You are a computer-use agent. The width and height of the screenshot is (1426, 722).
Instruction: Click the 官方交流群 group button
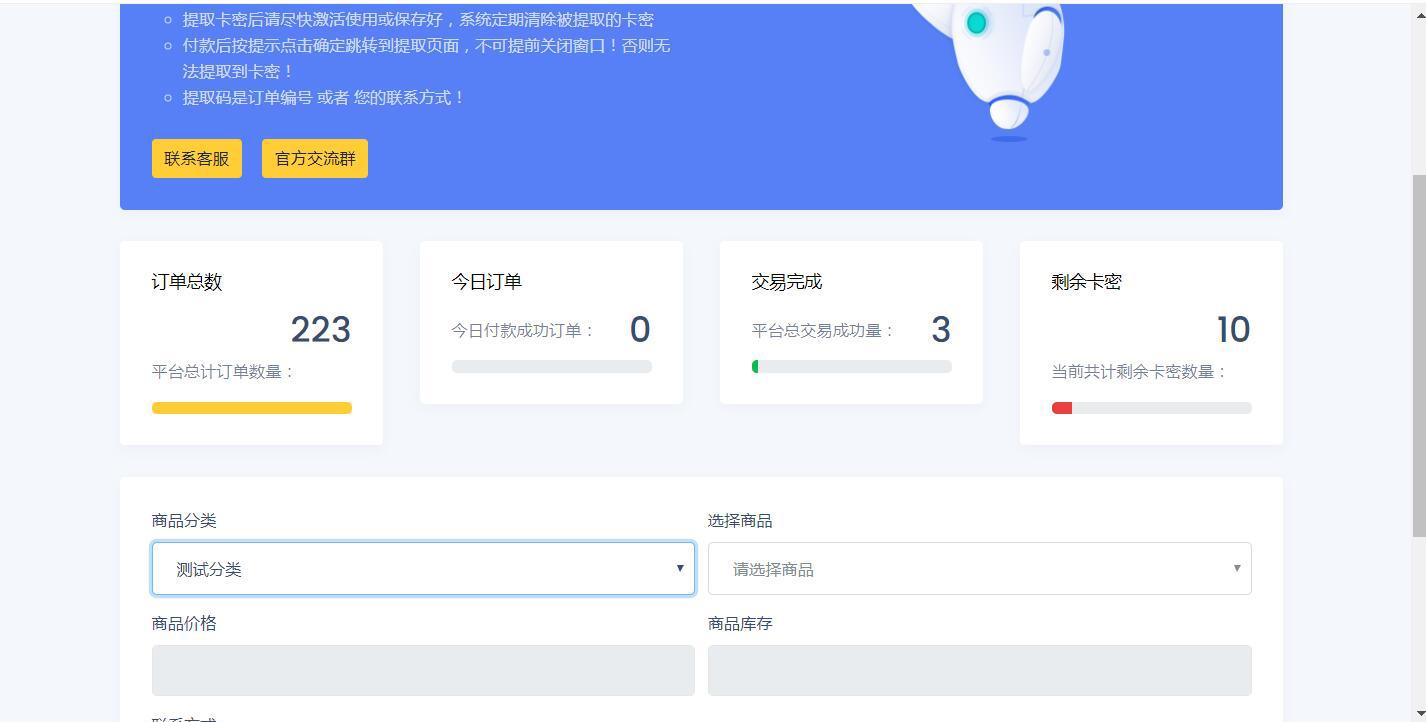tap(314, 158)
